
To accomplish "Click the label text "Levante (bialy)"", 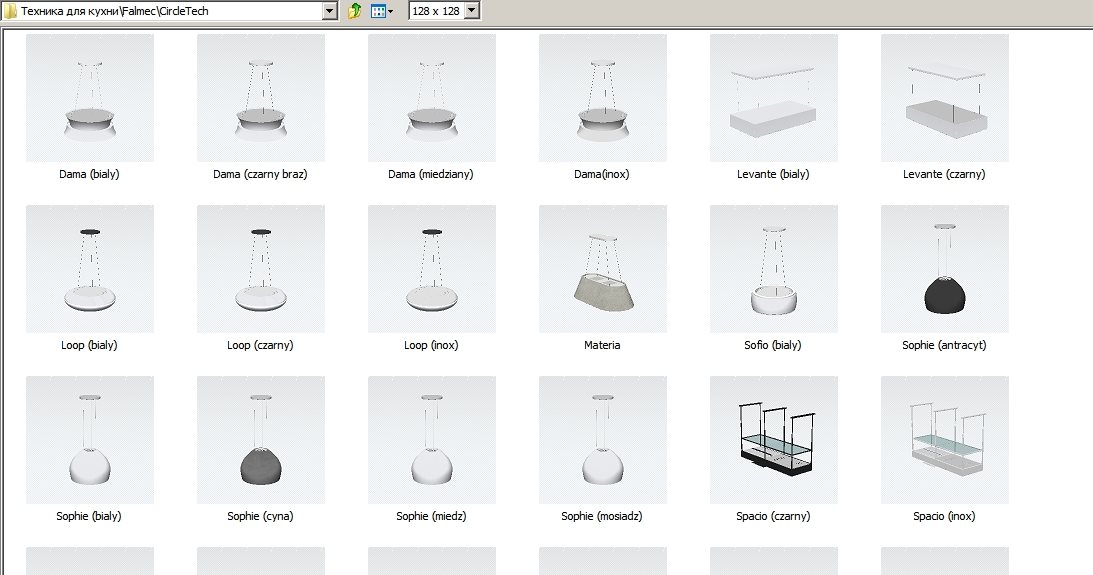I will click(773, 174).
